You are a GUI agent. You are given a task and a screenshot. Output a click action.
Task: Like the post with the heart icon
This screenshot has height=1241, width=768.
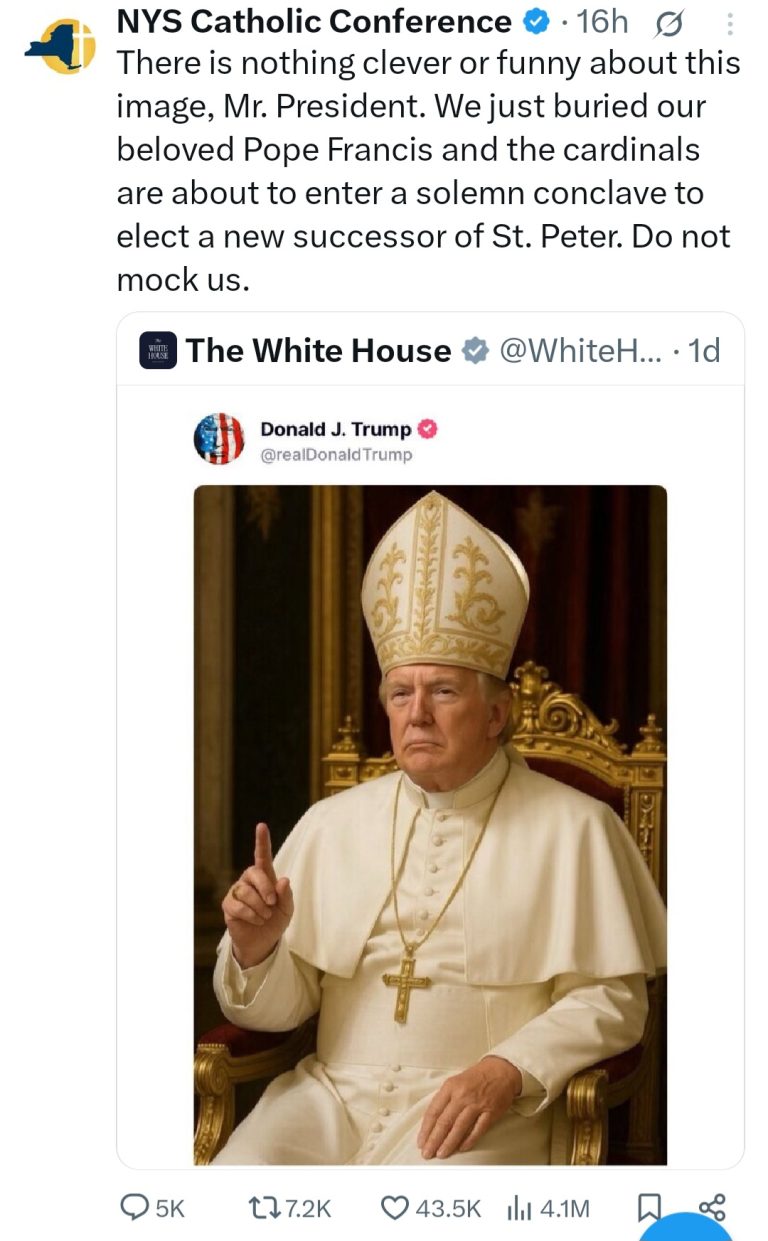396,1208
